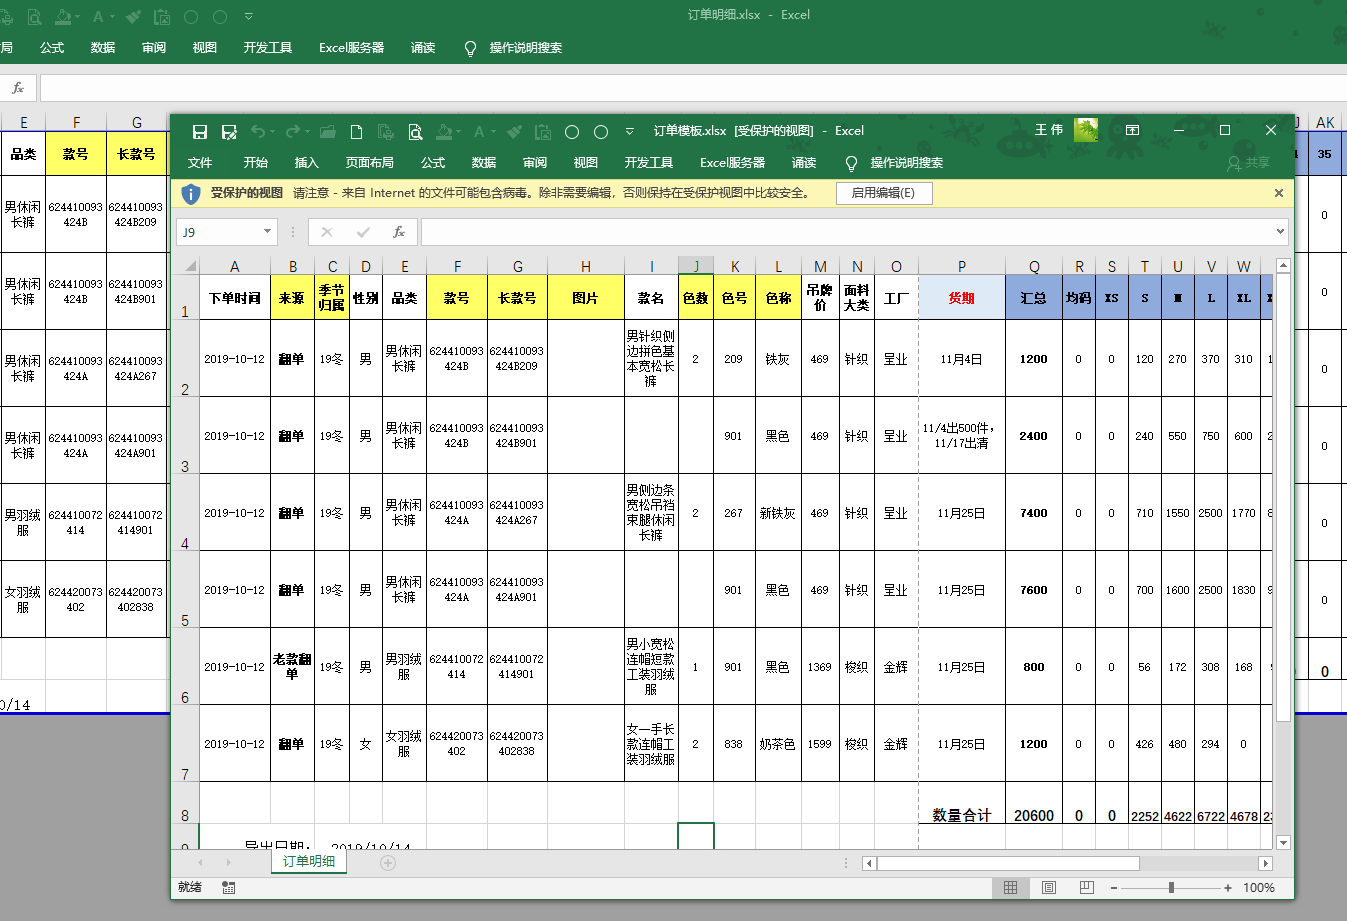Click 操作说明搜索 in front window
The image size is (1347, 921).
907,163
